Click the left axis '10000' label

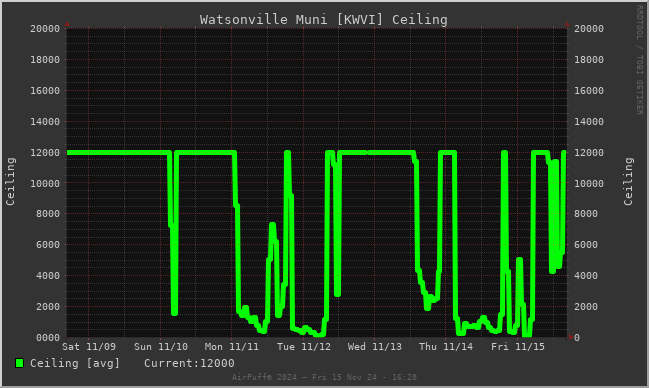[x=45, y=183]
